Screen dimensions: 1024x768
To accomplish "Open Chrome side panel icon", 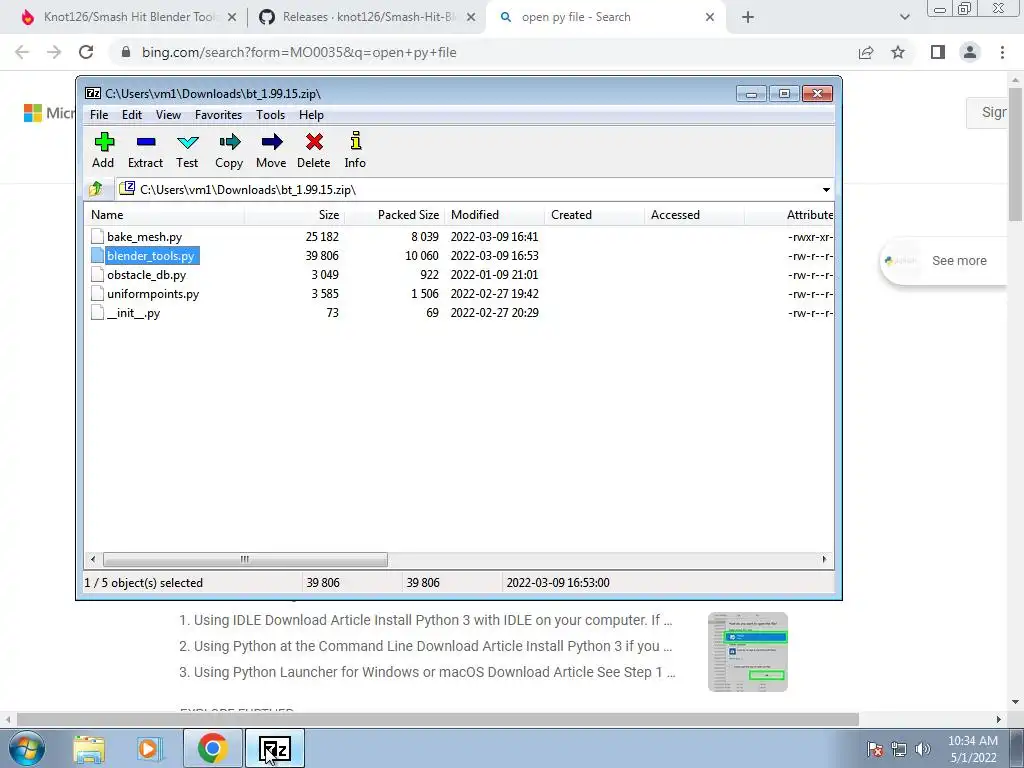I will pos(938,52).
